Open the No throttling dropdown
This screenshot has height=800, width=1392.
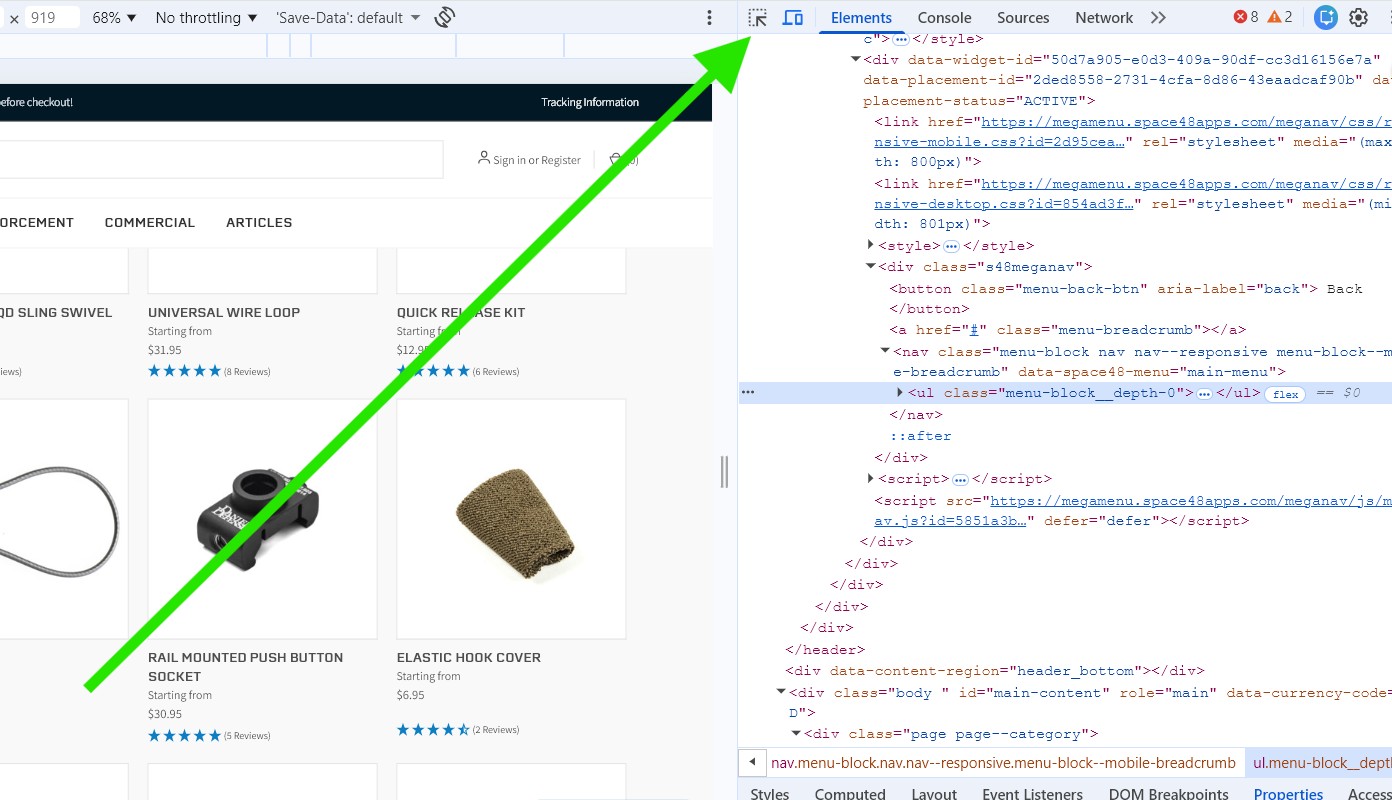(x=206, y=18)
